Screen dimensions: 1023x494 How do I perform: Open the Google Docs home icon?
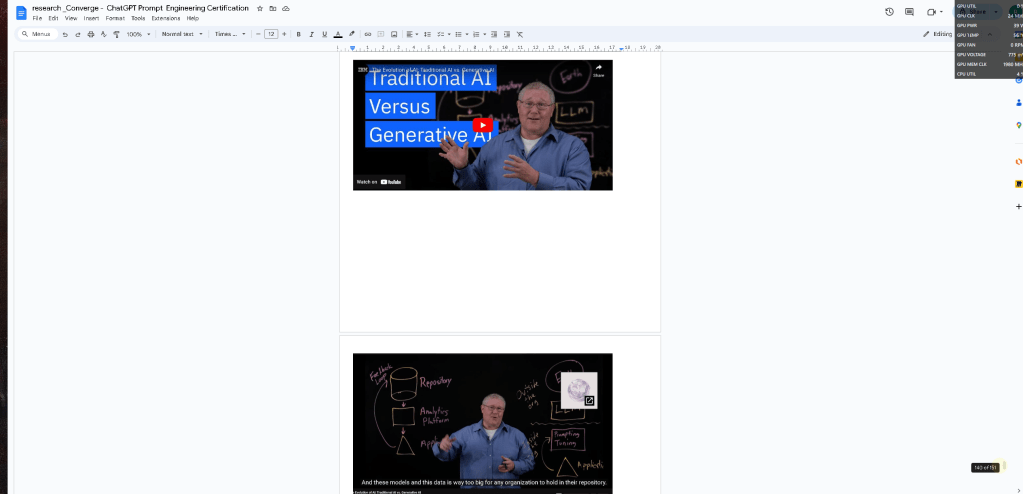(21, 12)
